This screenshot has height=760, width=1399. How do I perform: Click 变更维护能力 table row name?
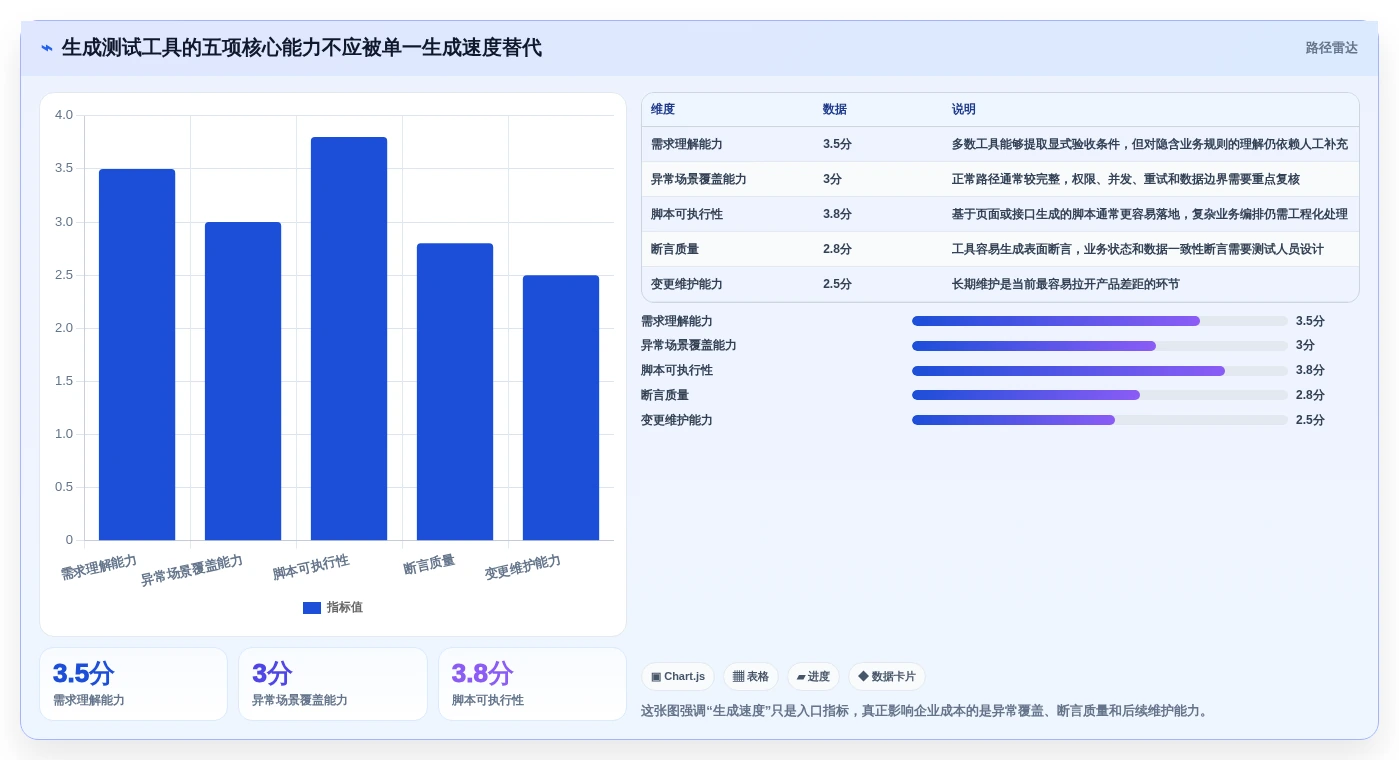coord(687,284)
